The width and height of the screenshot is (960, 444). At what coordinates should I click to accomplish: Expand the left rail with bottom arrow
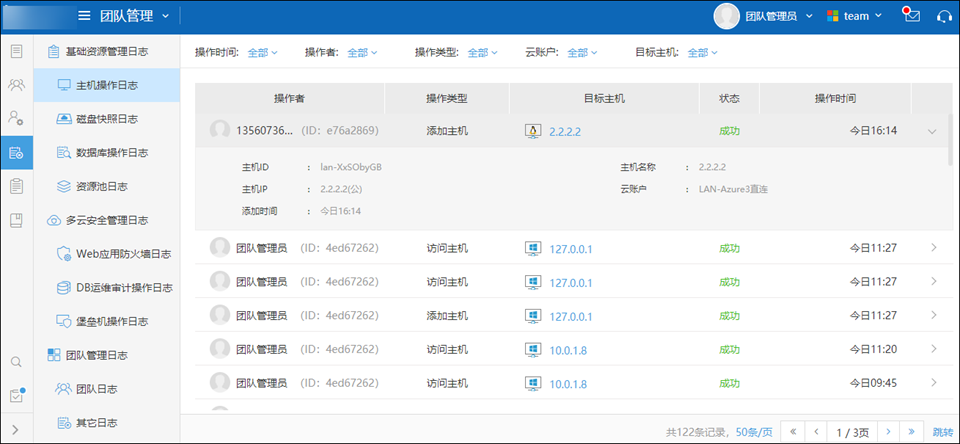16,429
